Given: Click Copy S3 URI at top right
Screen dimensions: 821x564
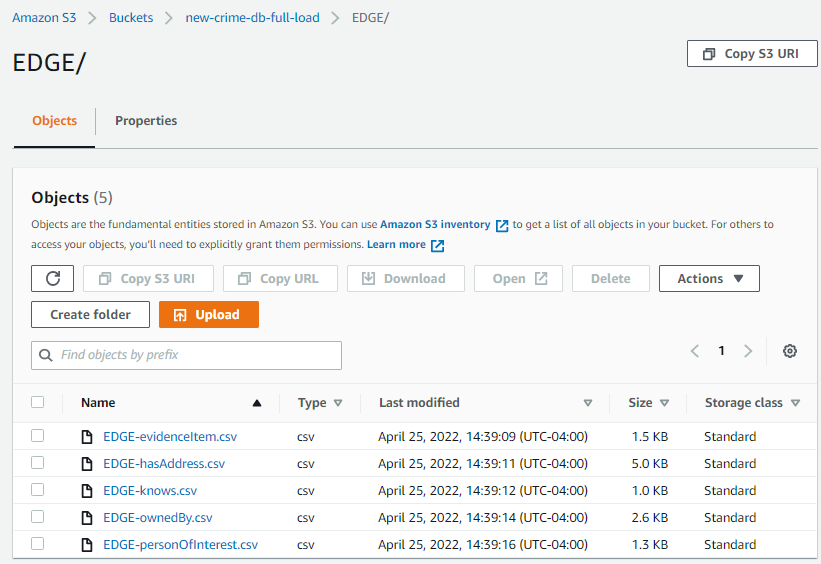Looking at the screenshot, I should coord(752,54).
